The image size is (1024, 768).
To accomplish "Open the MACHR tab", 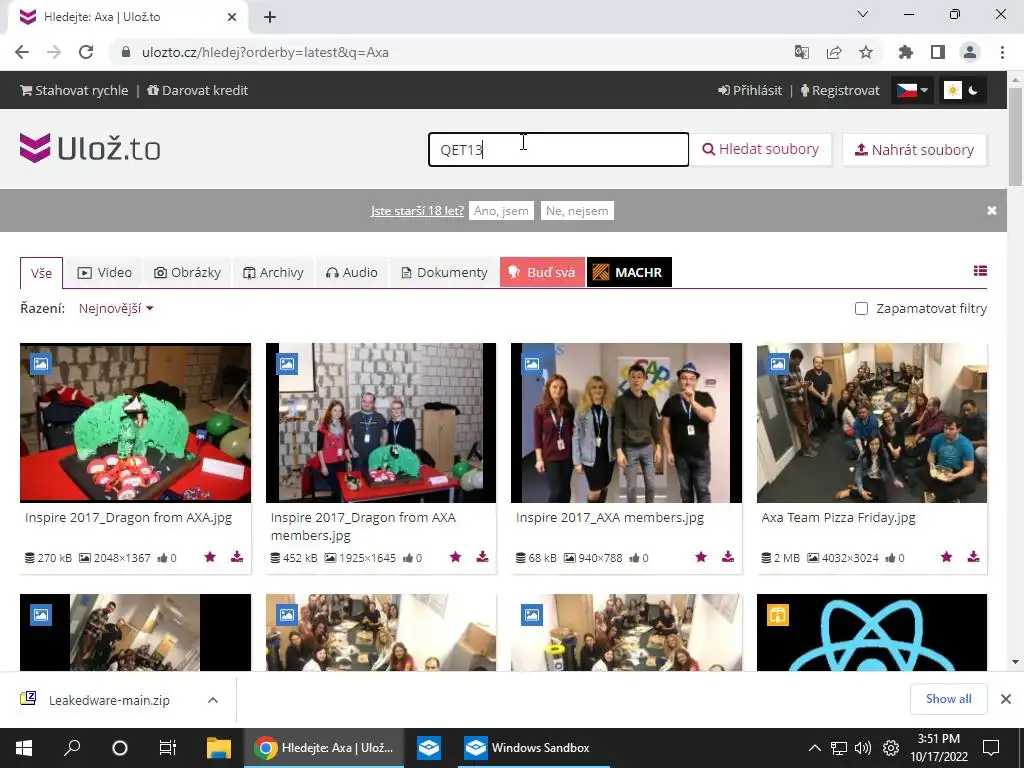I will coord(630,272).
